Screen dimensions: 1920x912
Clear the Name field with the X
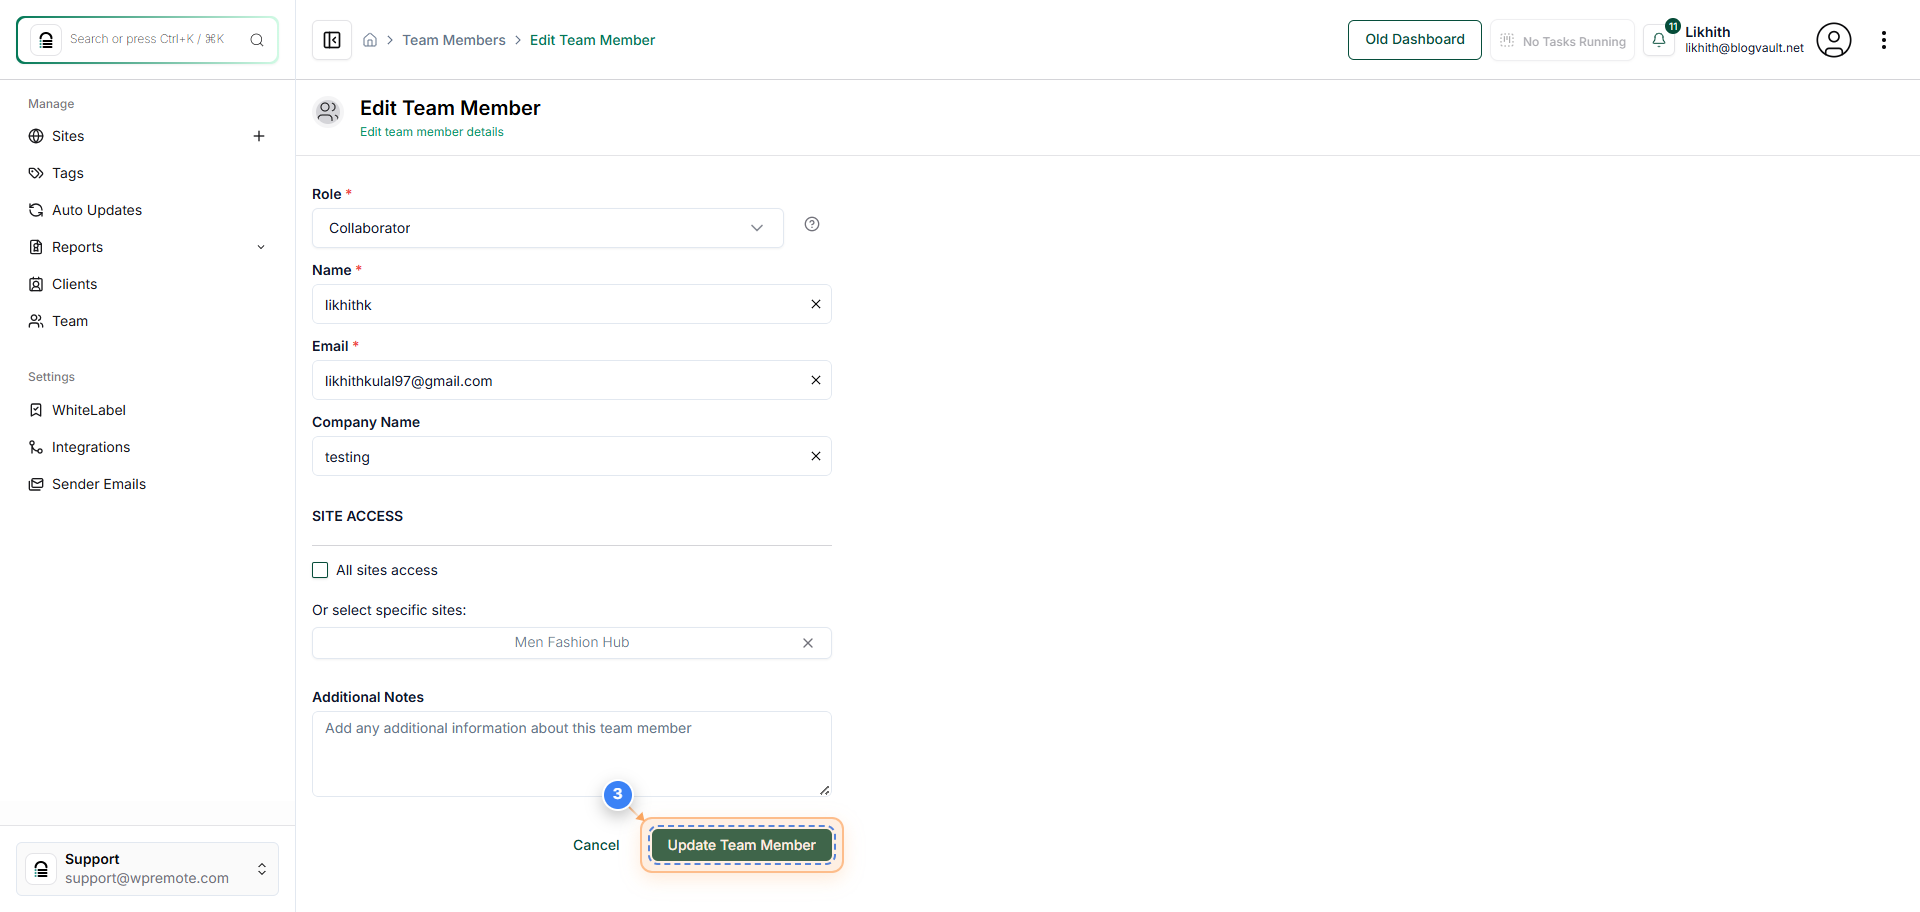(x=815, y=304)
